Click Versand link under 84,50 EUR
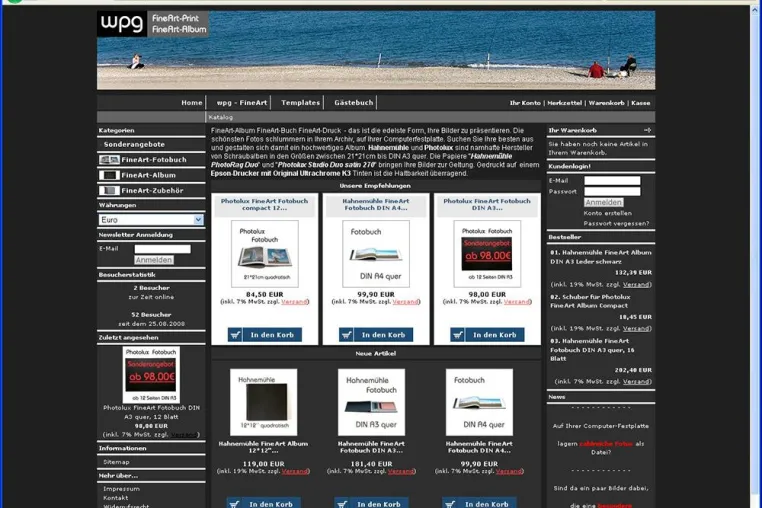The width and height of the screenshot is (762, 508). pos(294,302)
